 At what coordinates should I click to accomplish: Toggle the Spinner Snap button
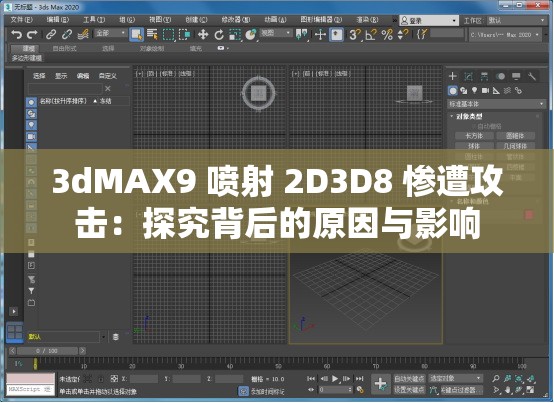click(x=403, y=35)
